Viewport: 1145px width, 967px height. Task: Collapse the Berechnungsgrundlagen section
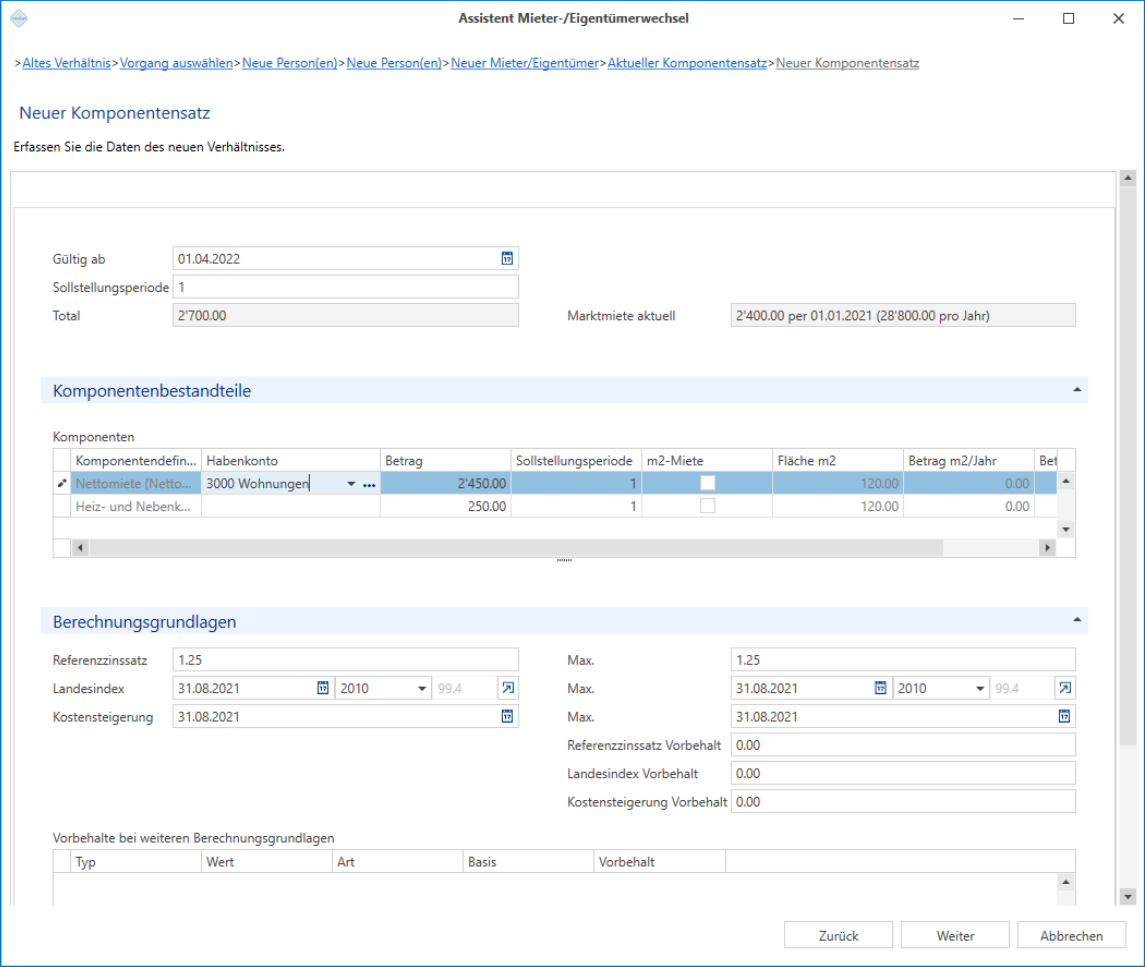coord(1076,621)
